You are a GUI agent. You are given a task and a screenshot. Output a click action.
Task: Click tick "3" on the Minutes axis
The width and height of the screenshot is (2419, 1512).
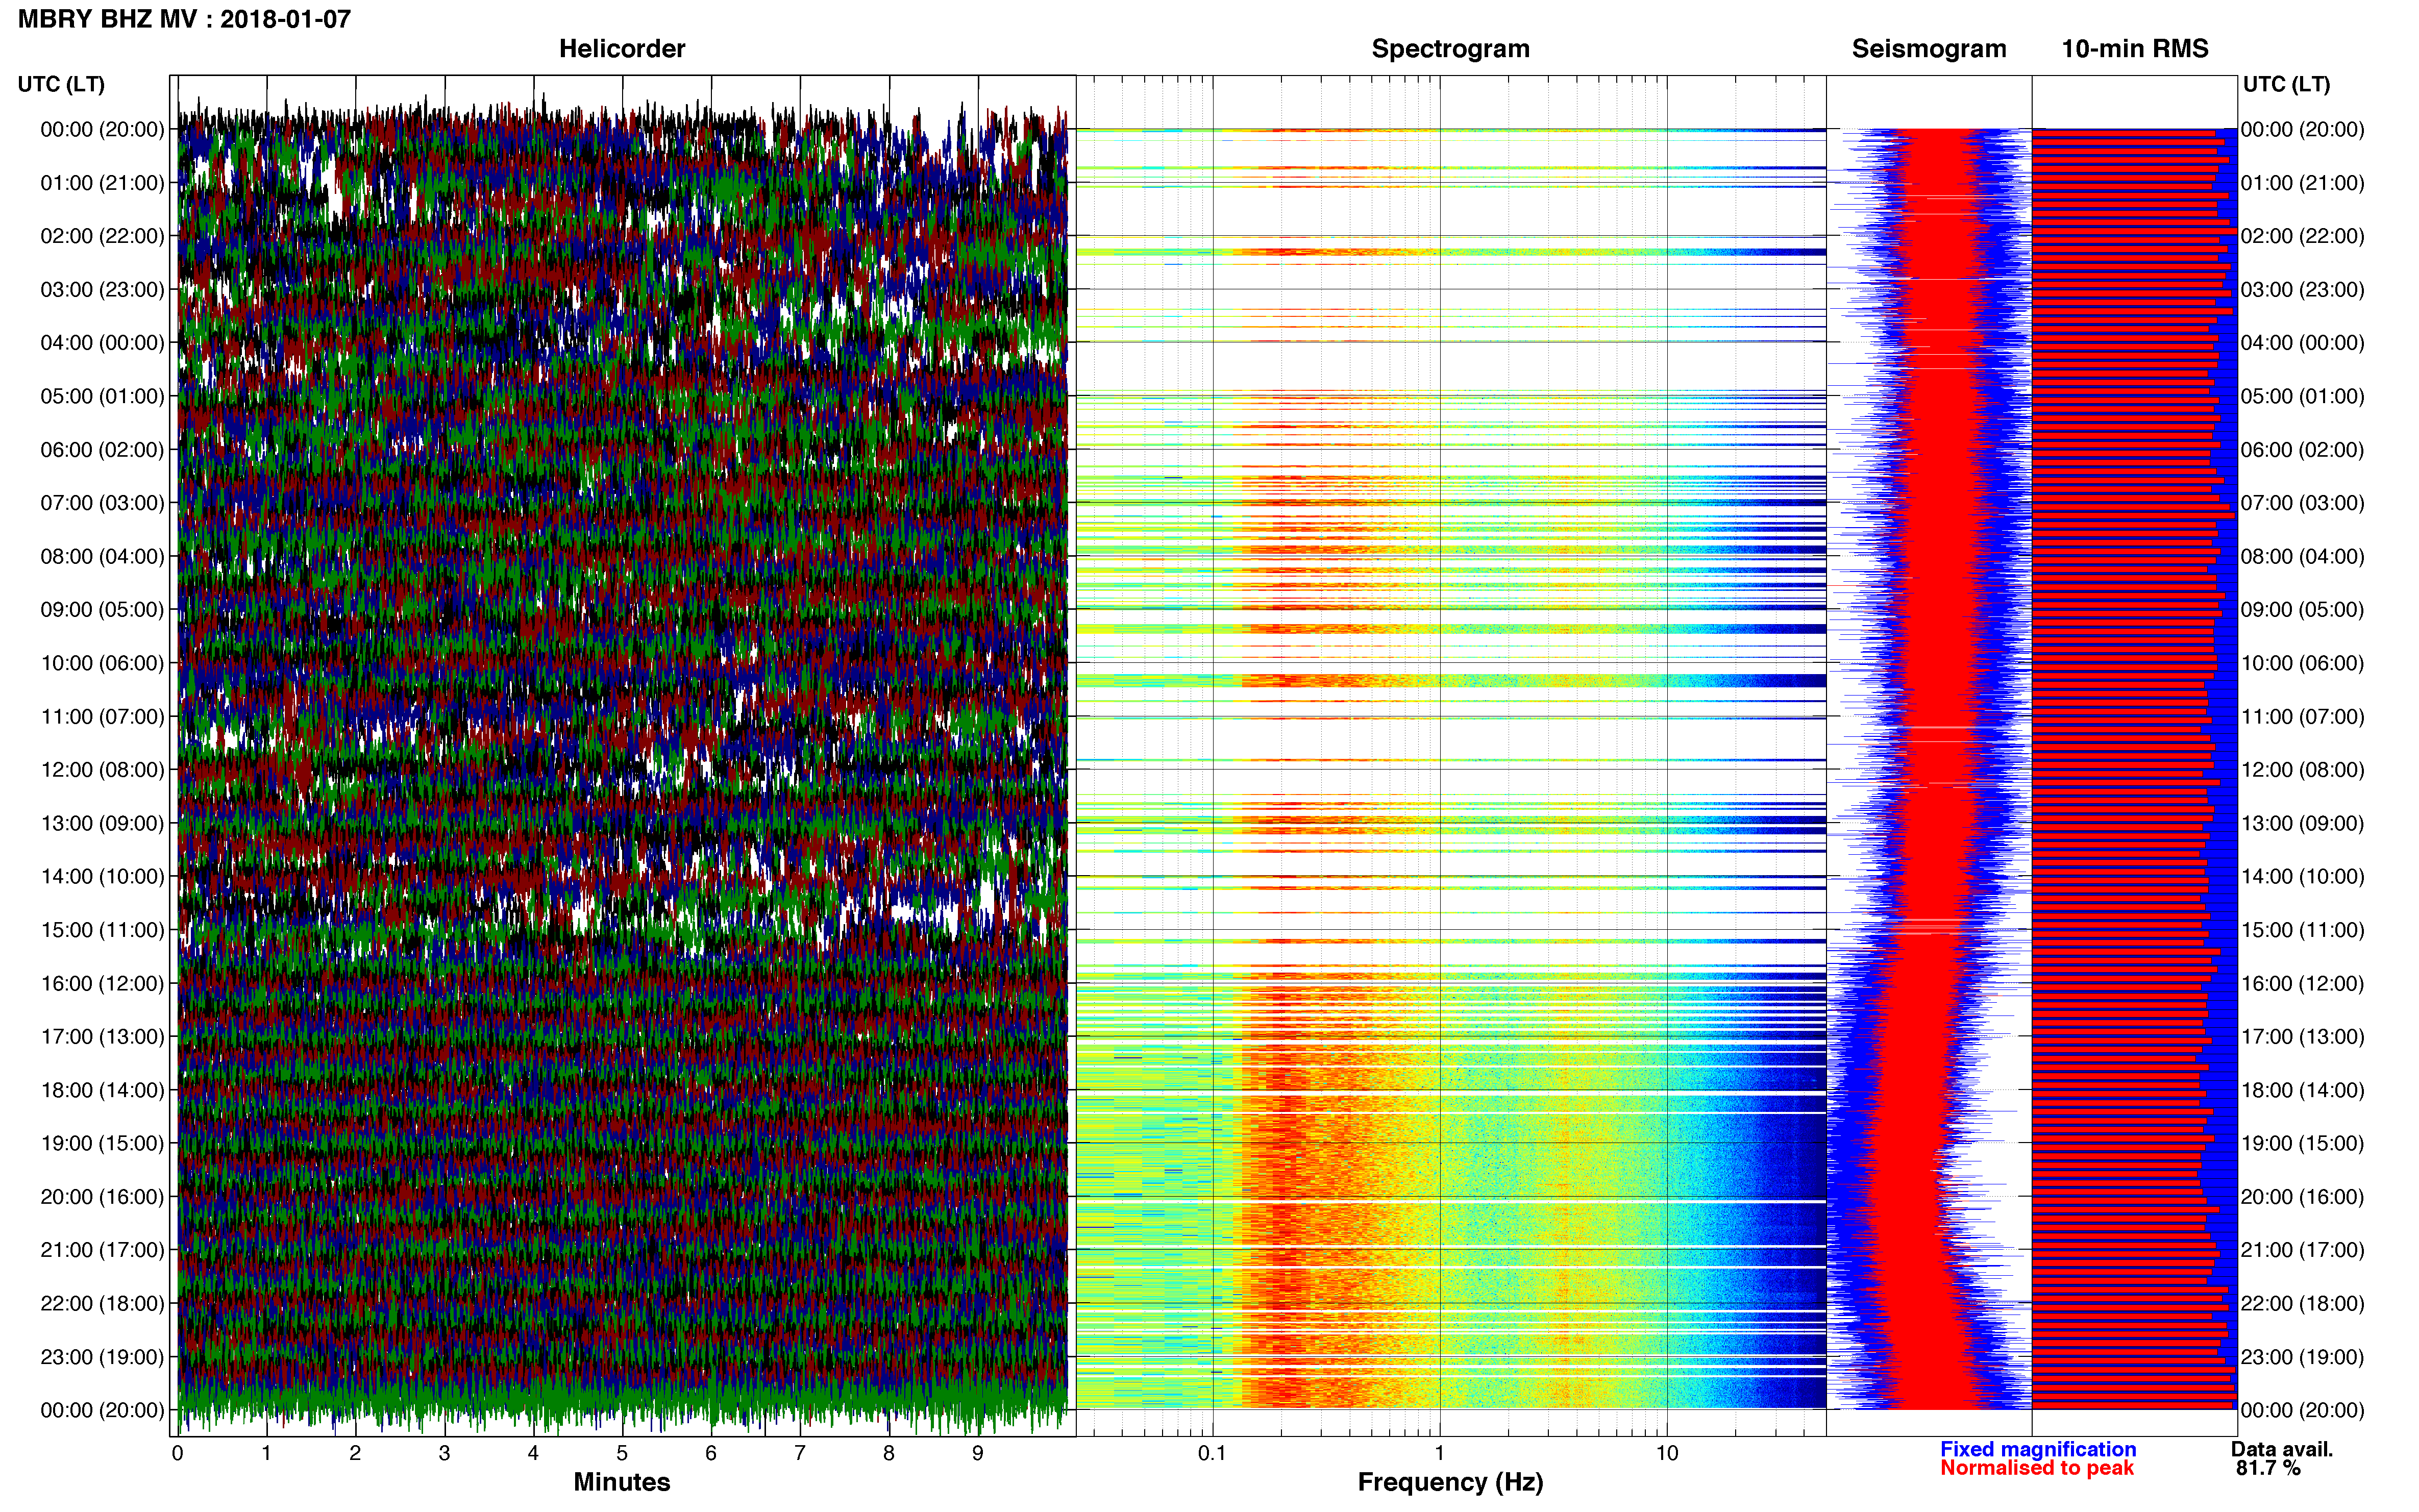444,1454
